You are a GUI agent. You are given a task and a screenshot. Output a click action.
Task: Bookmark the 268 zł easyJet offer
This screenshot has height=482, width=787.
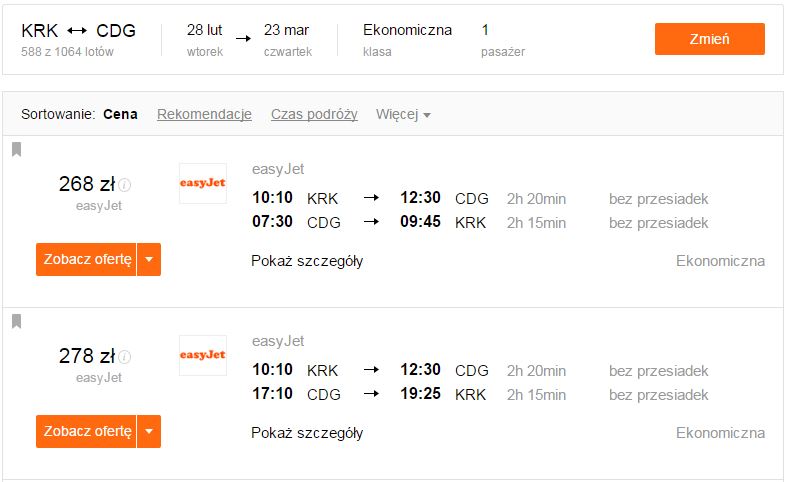(17, 149)
